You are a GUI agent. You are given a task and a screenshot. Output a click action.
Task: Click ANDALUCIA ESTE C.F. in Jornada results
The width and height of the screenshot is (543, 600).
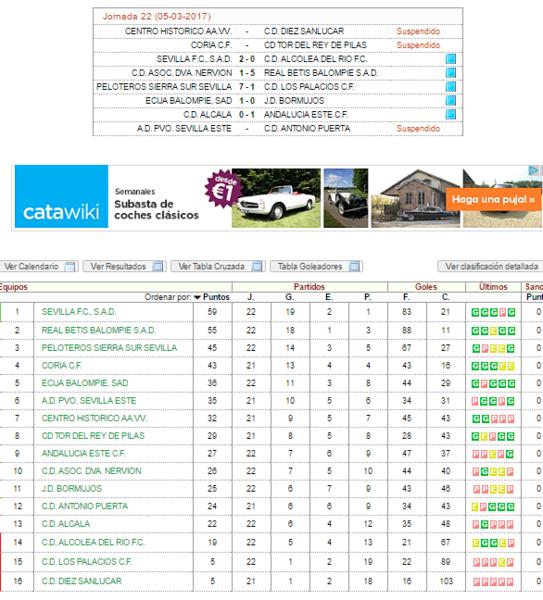[305, 114]
